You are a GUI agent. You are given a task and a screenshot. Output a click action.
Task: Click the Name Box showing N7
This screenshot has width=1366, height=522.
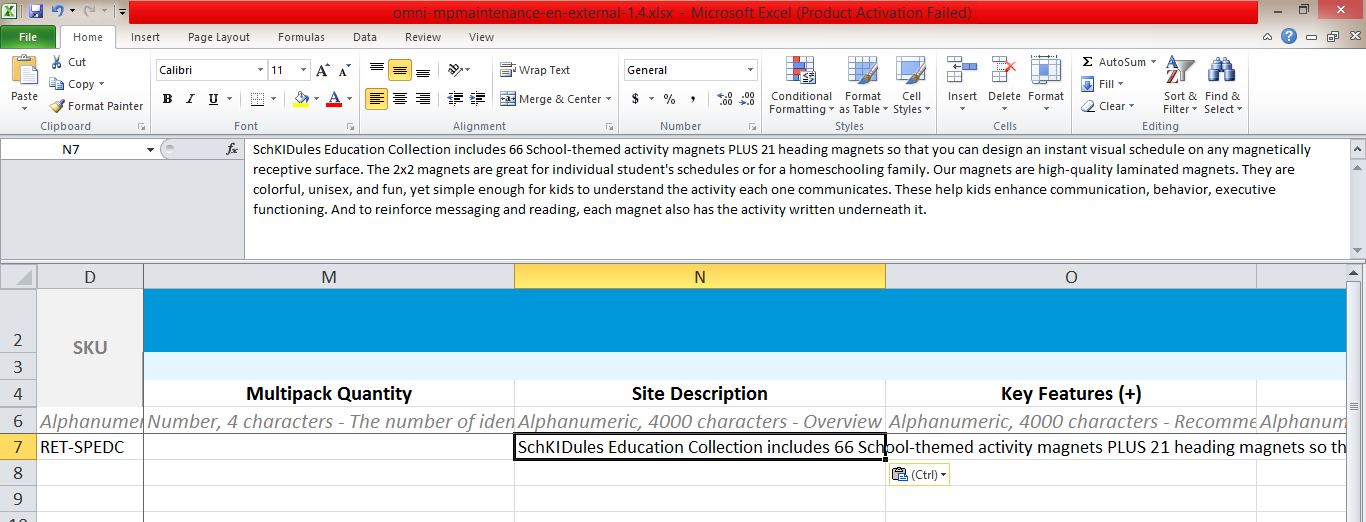point(72,149)
